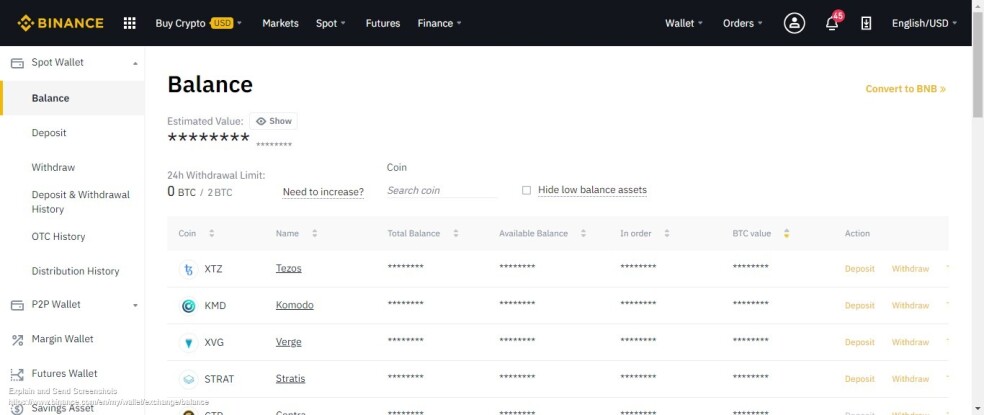Sort by In order column arrows
The width and height of the screenshot is (984, 415).
click(666, 234)
